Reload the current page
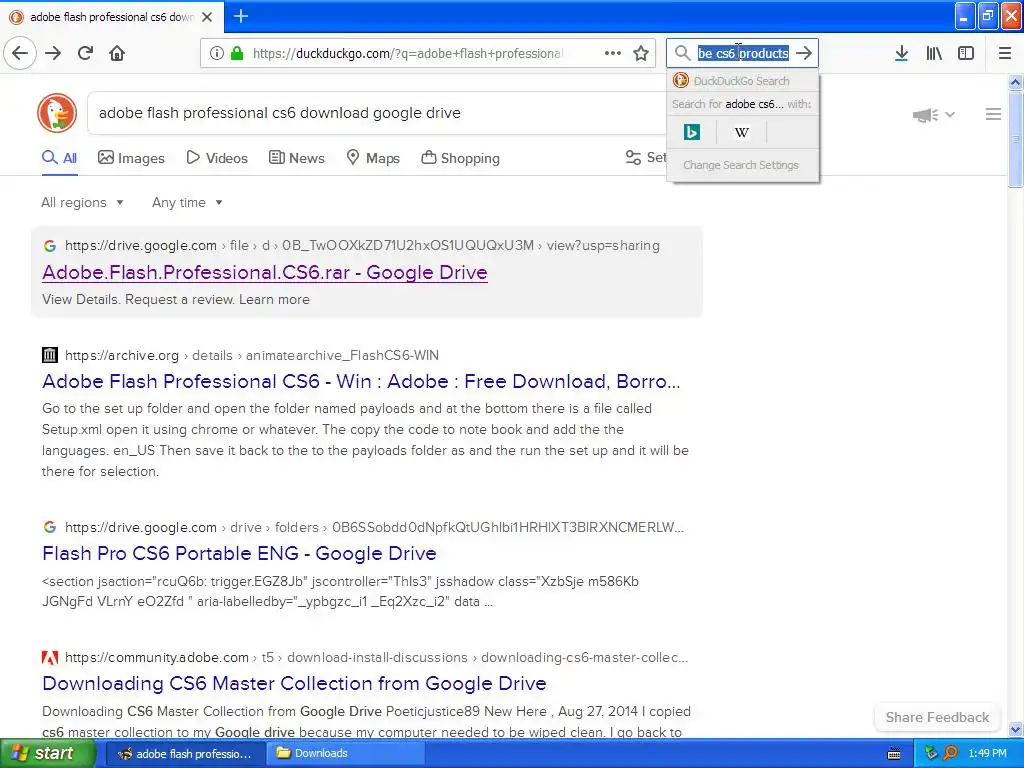The width and height of the screenshot is (1024, 768). tap(85, 53)
